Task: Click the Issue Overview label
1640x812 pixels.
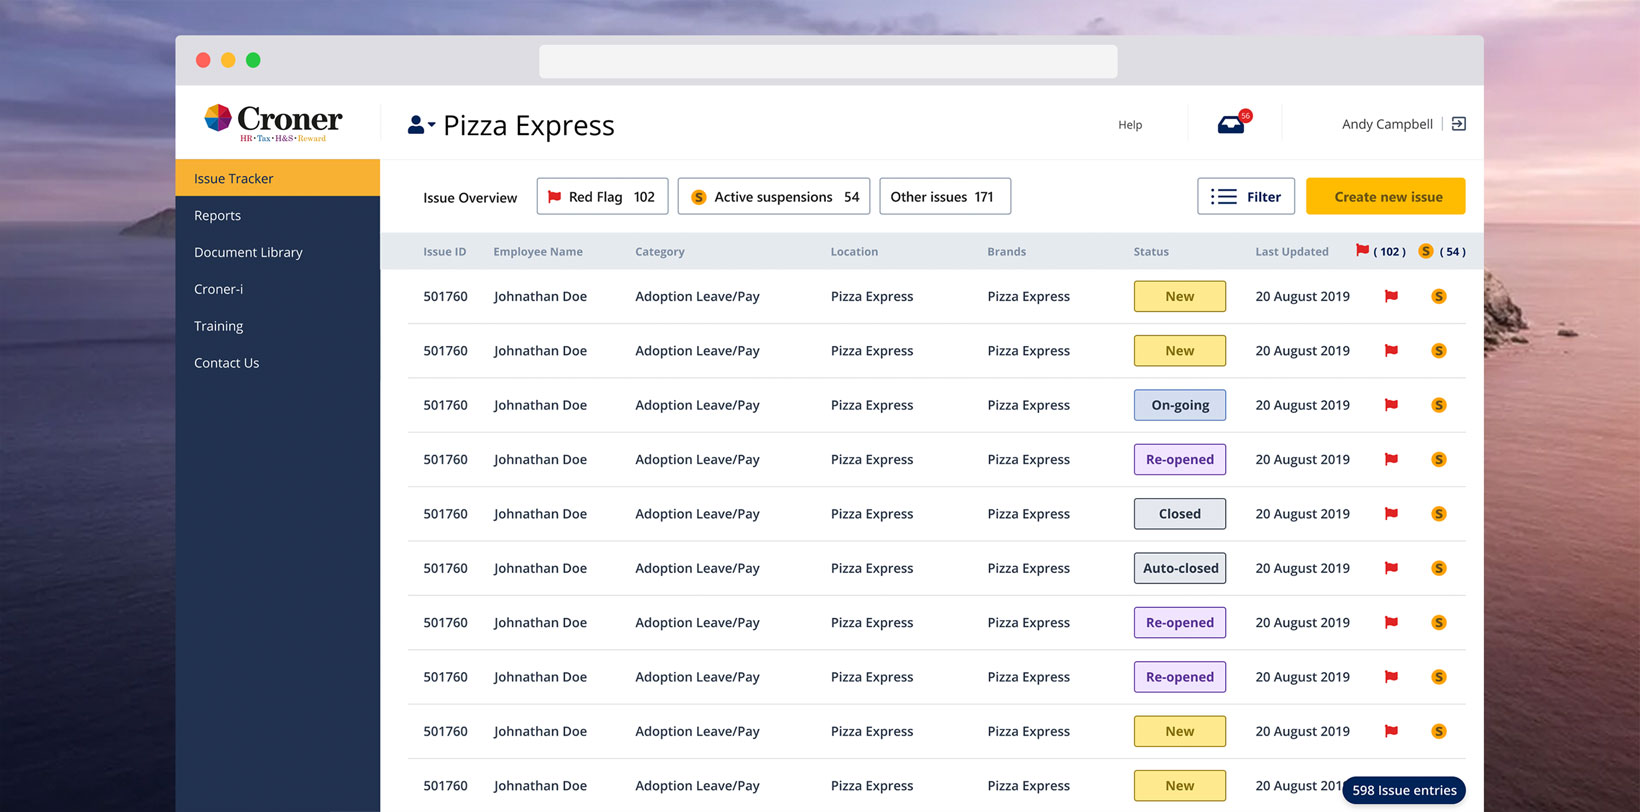Action: [x=470, y=198]
